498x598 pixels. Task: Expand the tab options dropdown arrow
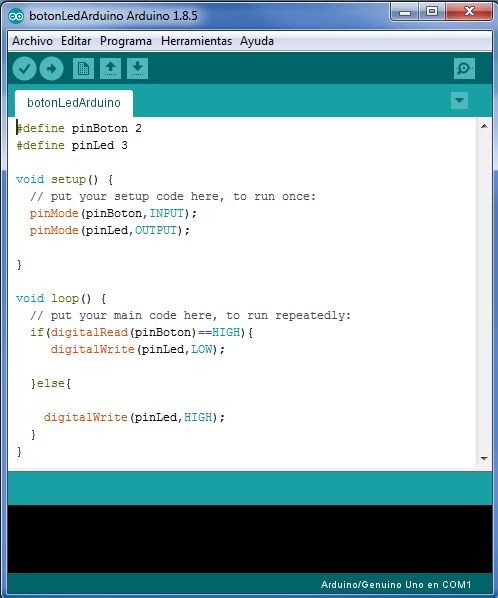click(459, 101)
